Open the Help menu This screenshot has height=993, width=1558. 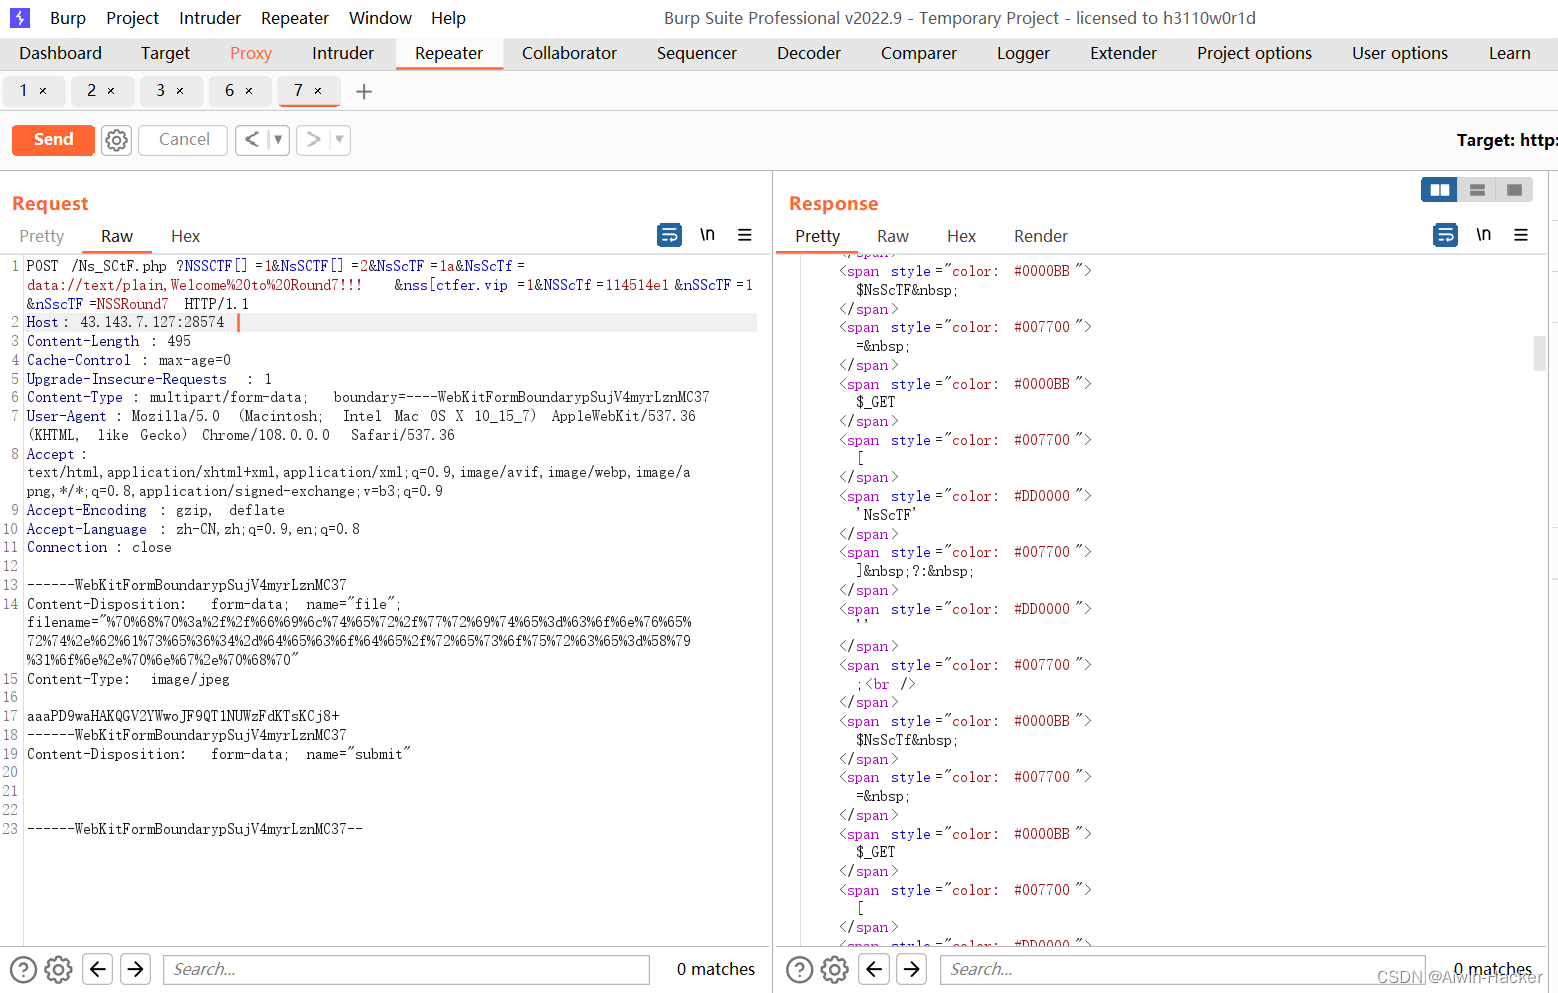(448, 18)
